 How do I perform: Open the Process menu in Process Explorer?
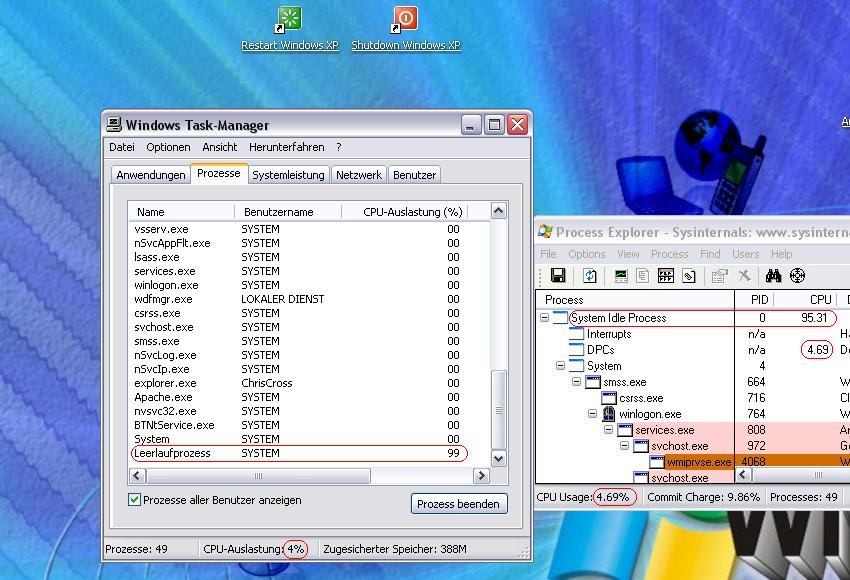[x=669, y=254]
